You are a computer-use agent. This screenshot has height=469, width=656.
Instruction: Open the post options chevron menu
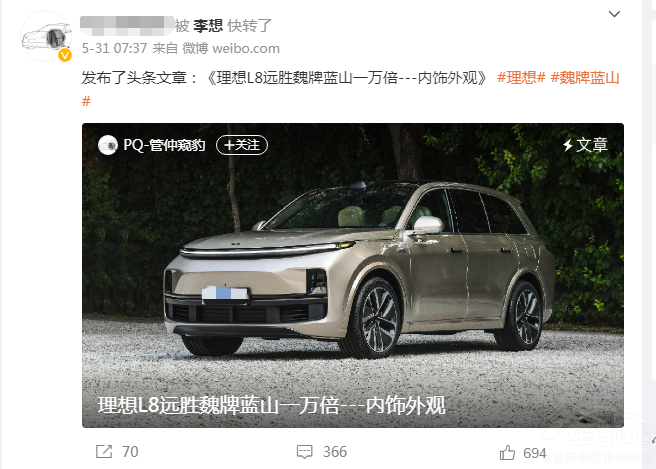coord(614,14)
